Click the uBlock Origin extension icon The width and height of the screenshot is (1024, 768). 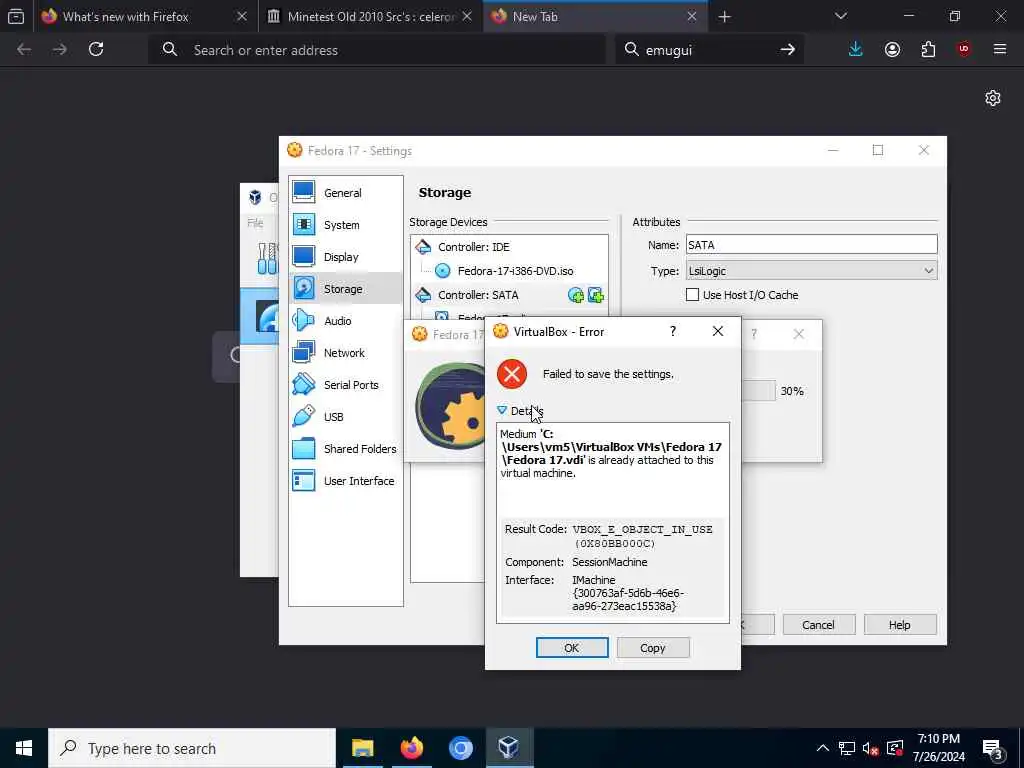[964, 49]
